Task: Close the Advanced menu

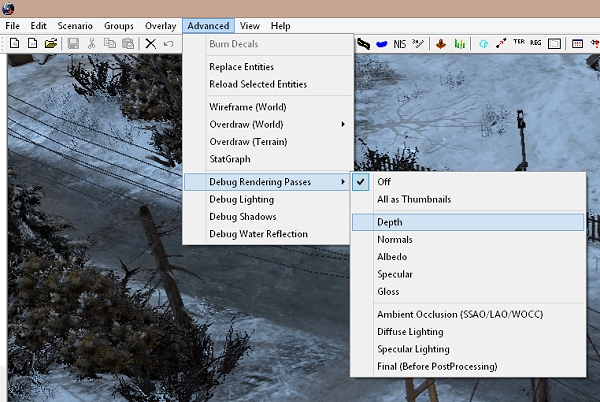Action: [x=209, y=26]
